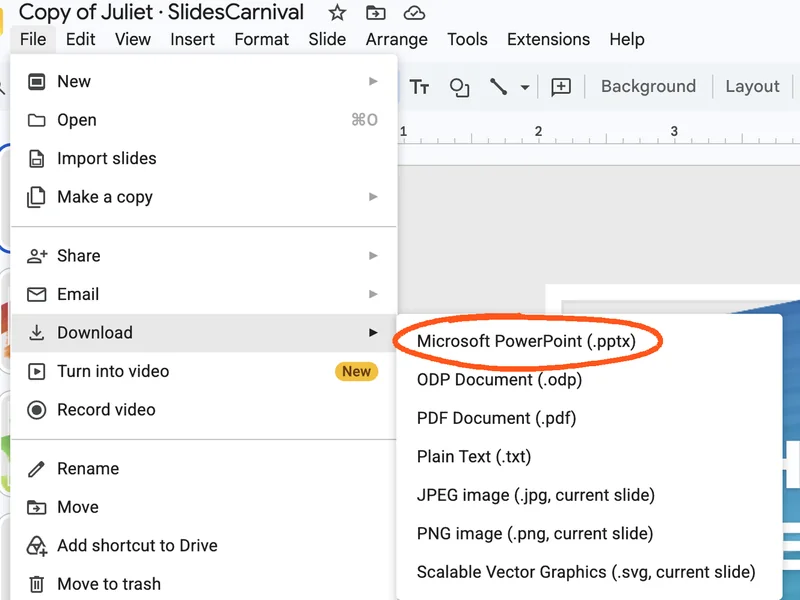The height and width of the screenshot is (600, 800).
Task: Click the Open folder icon
Action: point(36,120)
